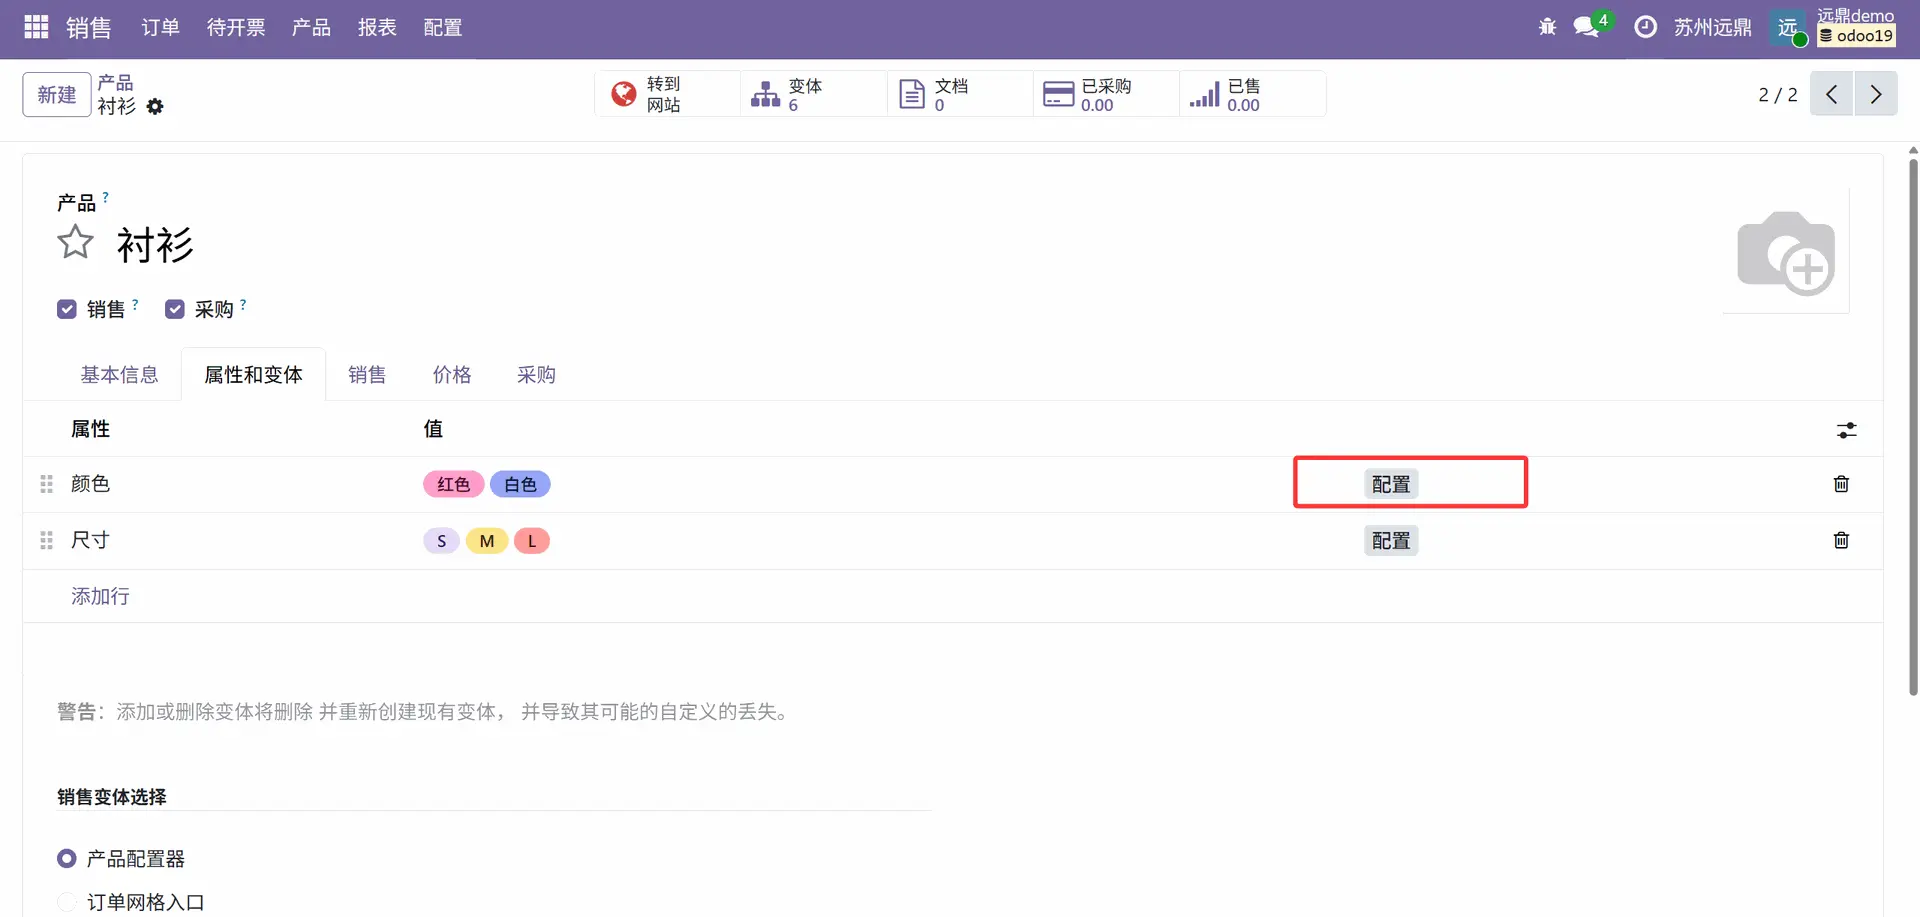Open the 苏州远鼎 company switcher
1920x917 pixels.
click(x=1712, y=27)
